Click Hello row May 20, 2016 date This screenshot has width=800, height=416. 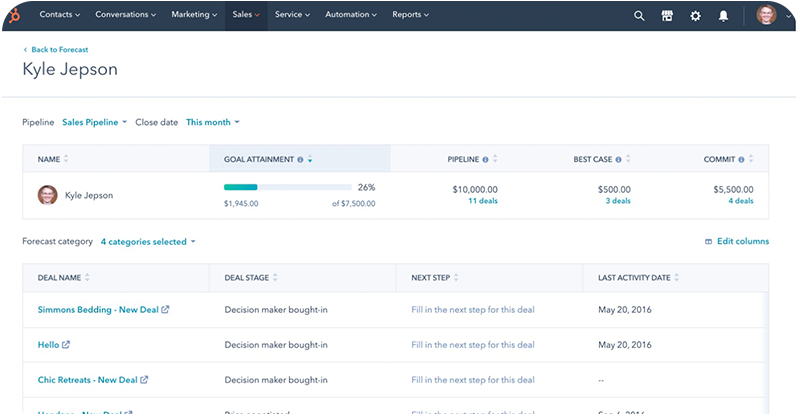(625, 345)
